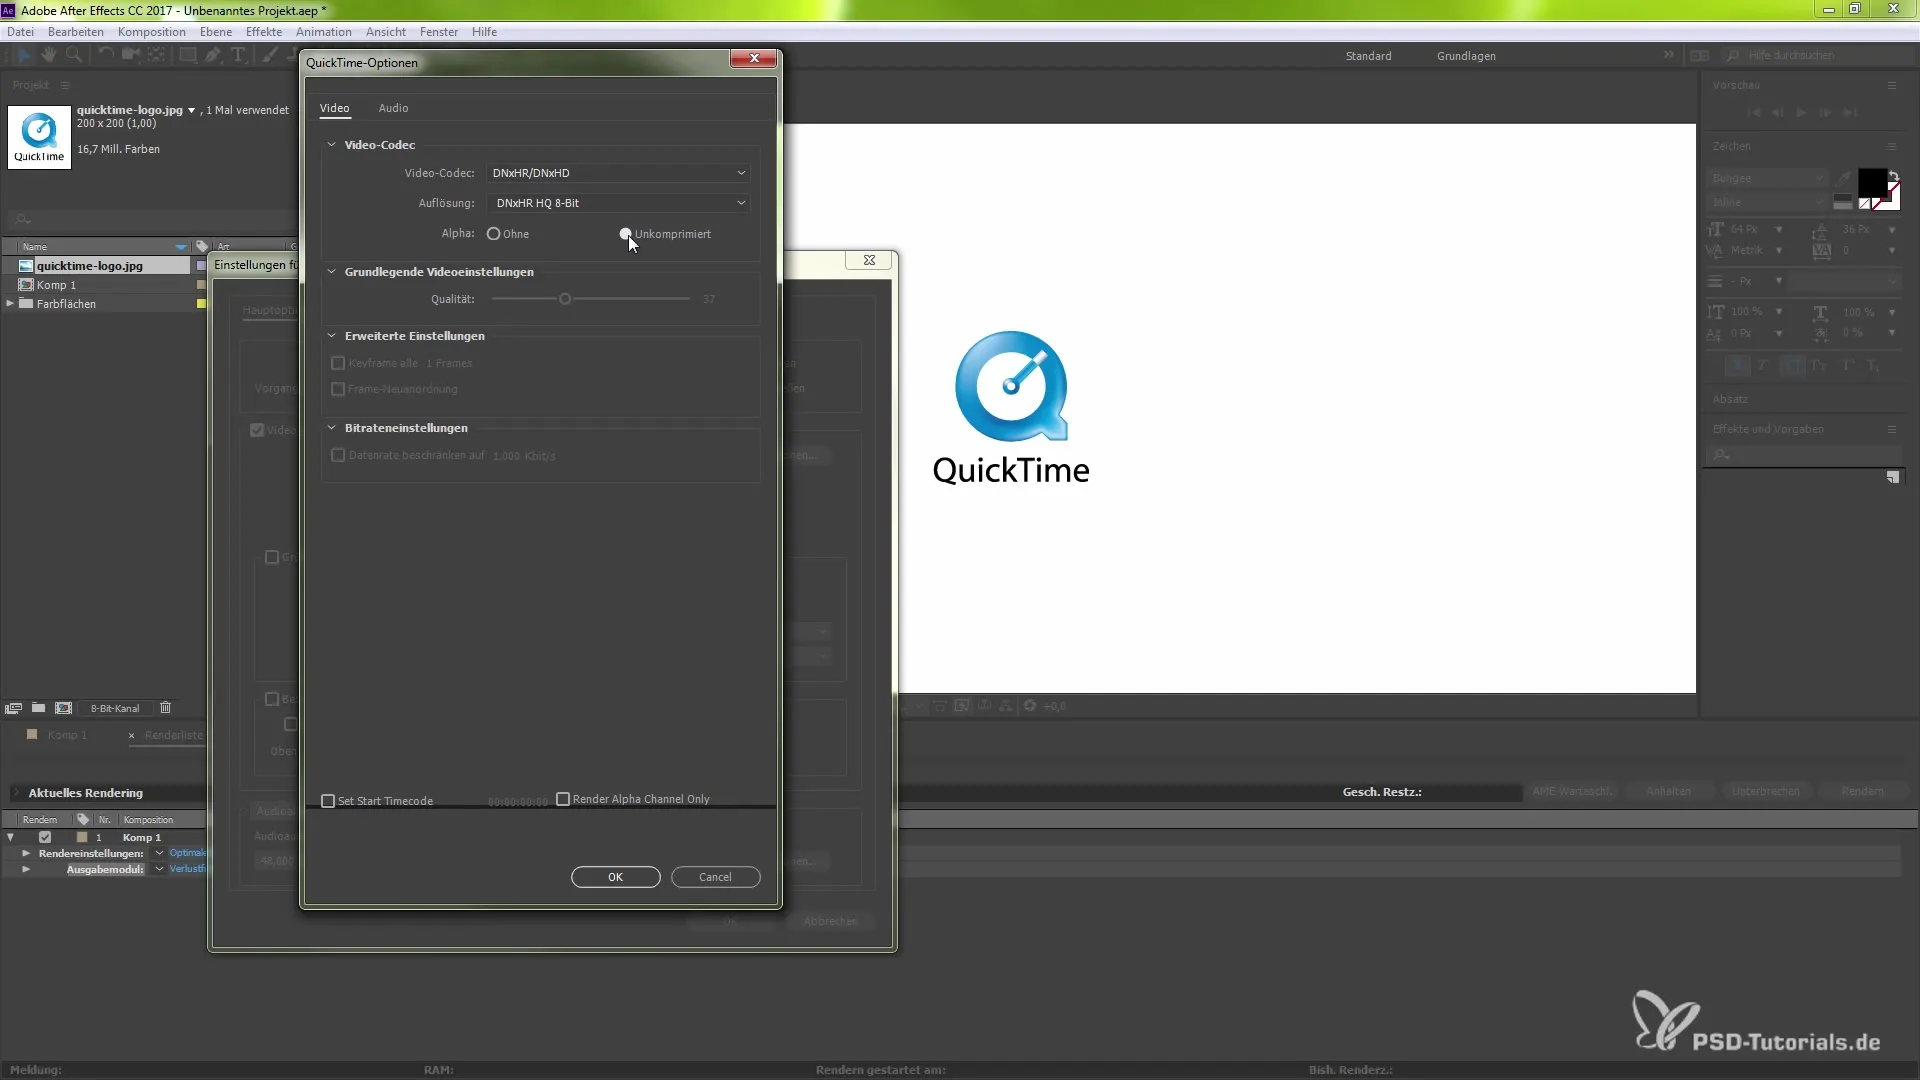Open the Komposition menu

[151, 32]
